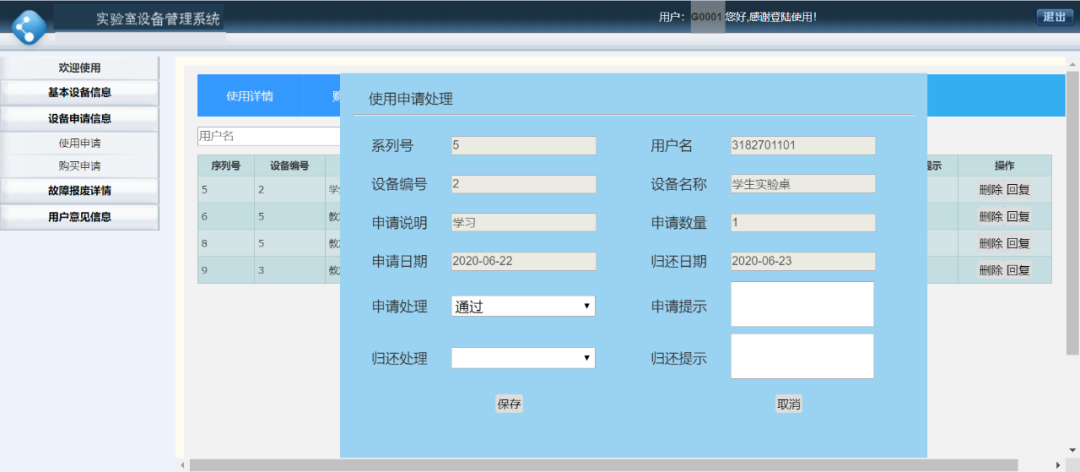The height and width of the screenshot is (472, 1080).
Task: Click the 实验室设备管理系统 title
Action: pyautogui.click(x=158, y=19)
